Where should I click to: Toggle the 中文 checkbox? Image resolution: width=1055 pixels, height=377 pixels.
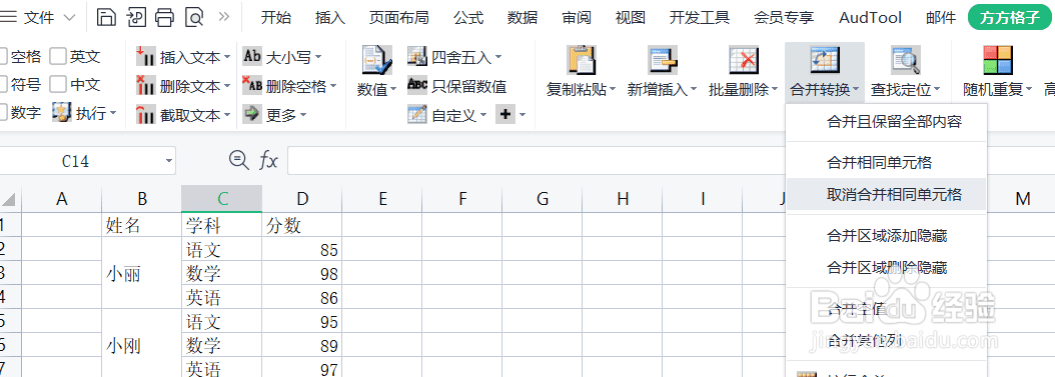[x=58, y=84]
